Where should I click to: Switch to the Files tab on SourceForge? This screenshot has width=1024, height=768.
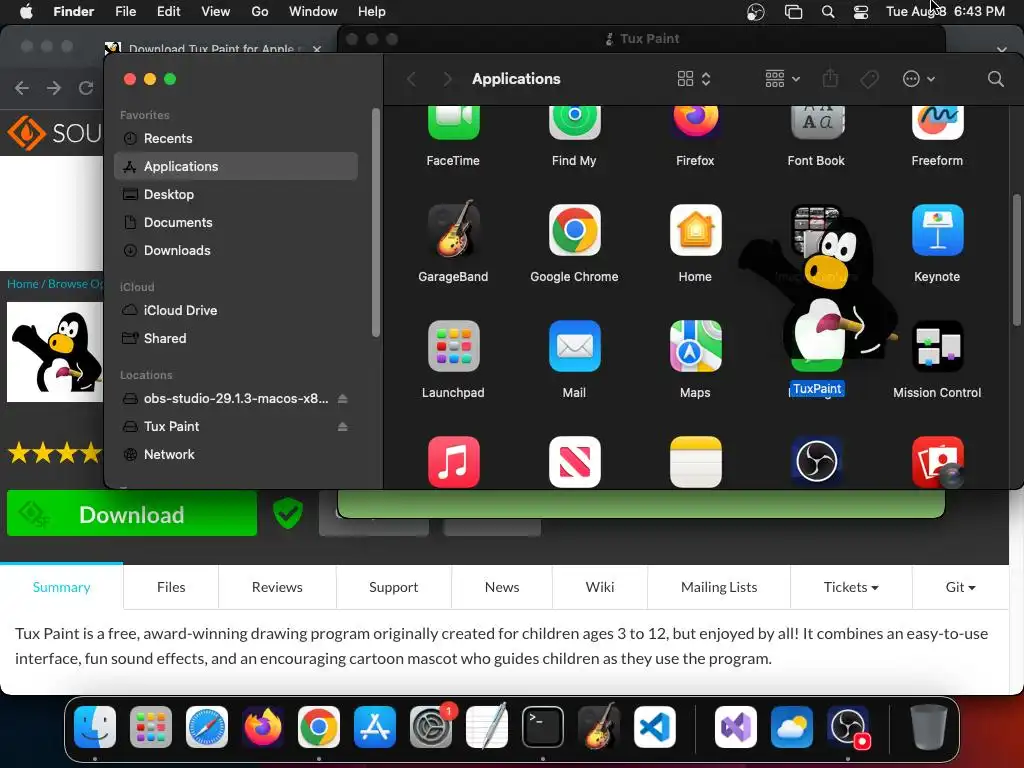(171, 587)
